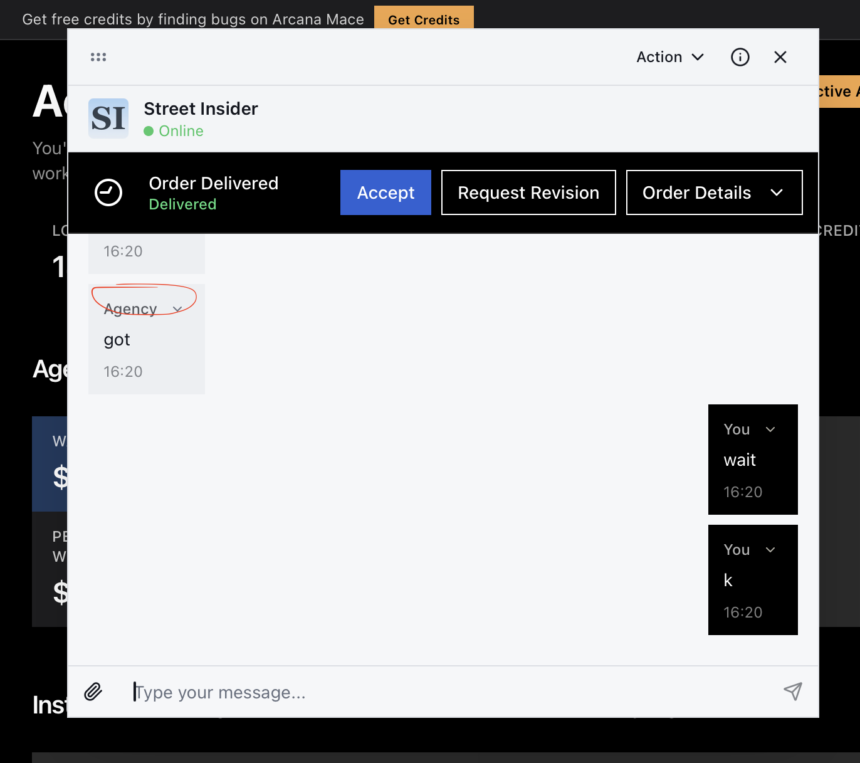The image size is (860, 763).
Task: Select the 'wait' message bubble
Action: coord(752,460)
